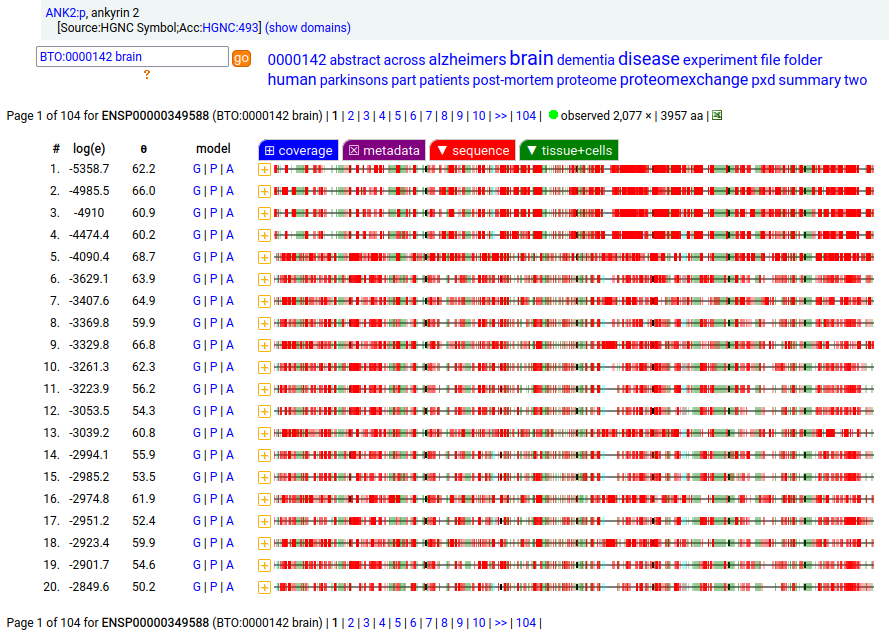Image resolution: width=889 pixels, height=643 pixels.
Task: Go to page 3 in bottom pagination
Action: point(366,623)
